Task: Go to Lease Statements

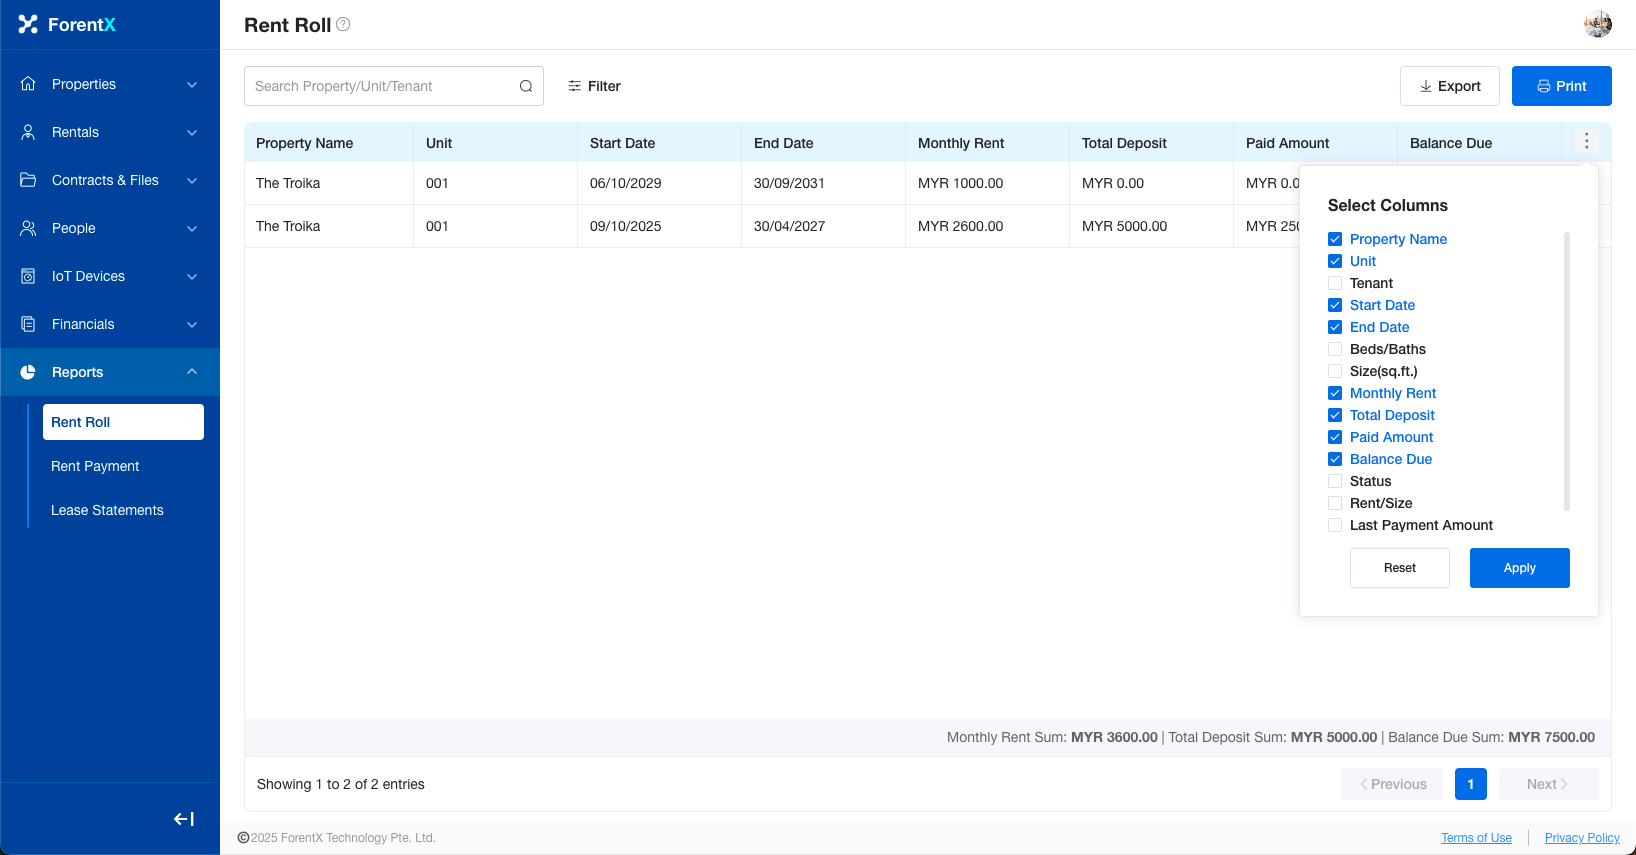Action: [107, 510]
